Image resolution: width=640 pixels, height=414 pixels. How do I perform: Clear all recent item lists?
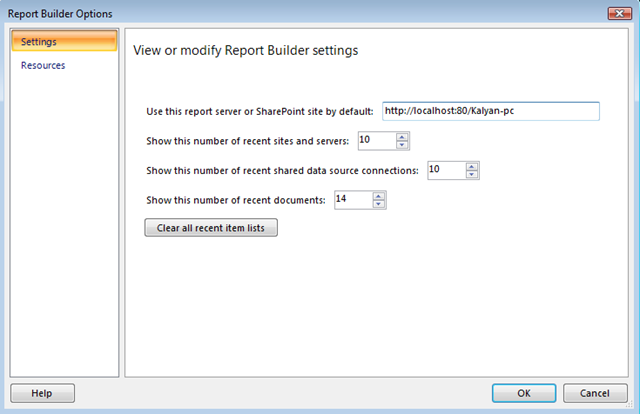pos(211,227)
